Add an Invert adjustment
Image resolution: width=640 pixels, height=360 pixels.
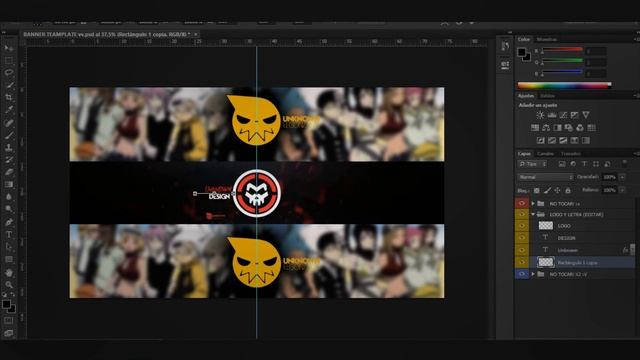pyautogui.click(x=540, y=140)
